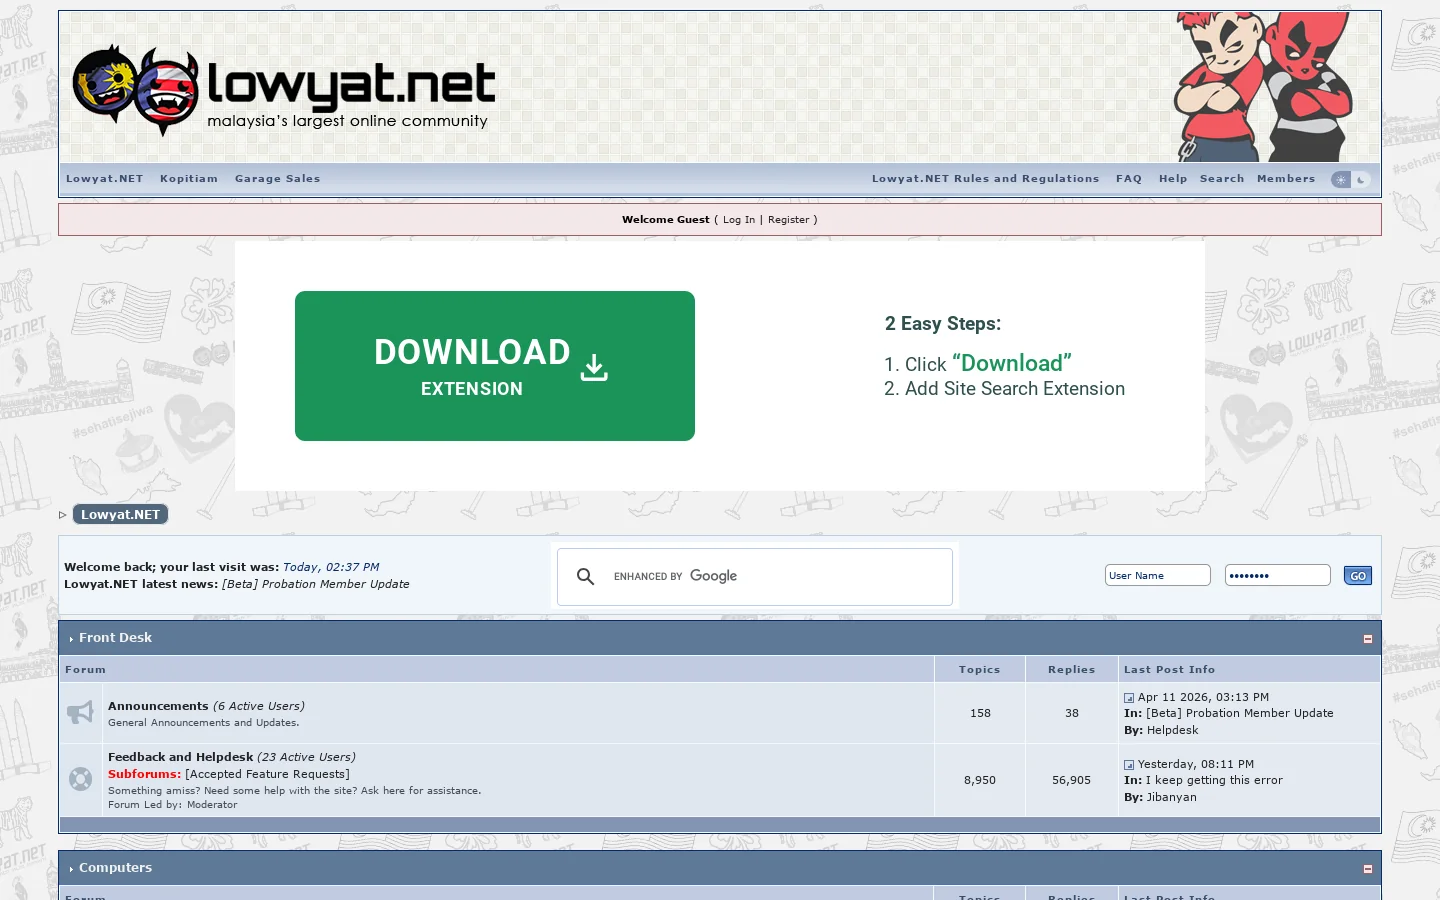Viewport: 1440px width, 900px height.
Task: Open the Help page
Action: 1173,179
